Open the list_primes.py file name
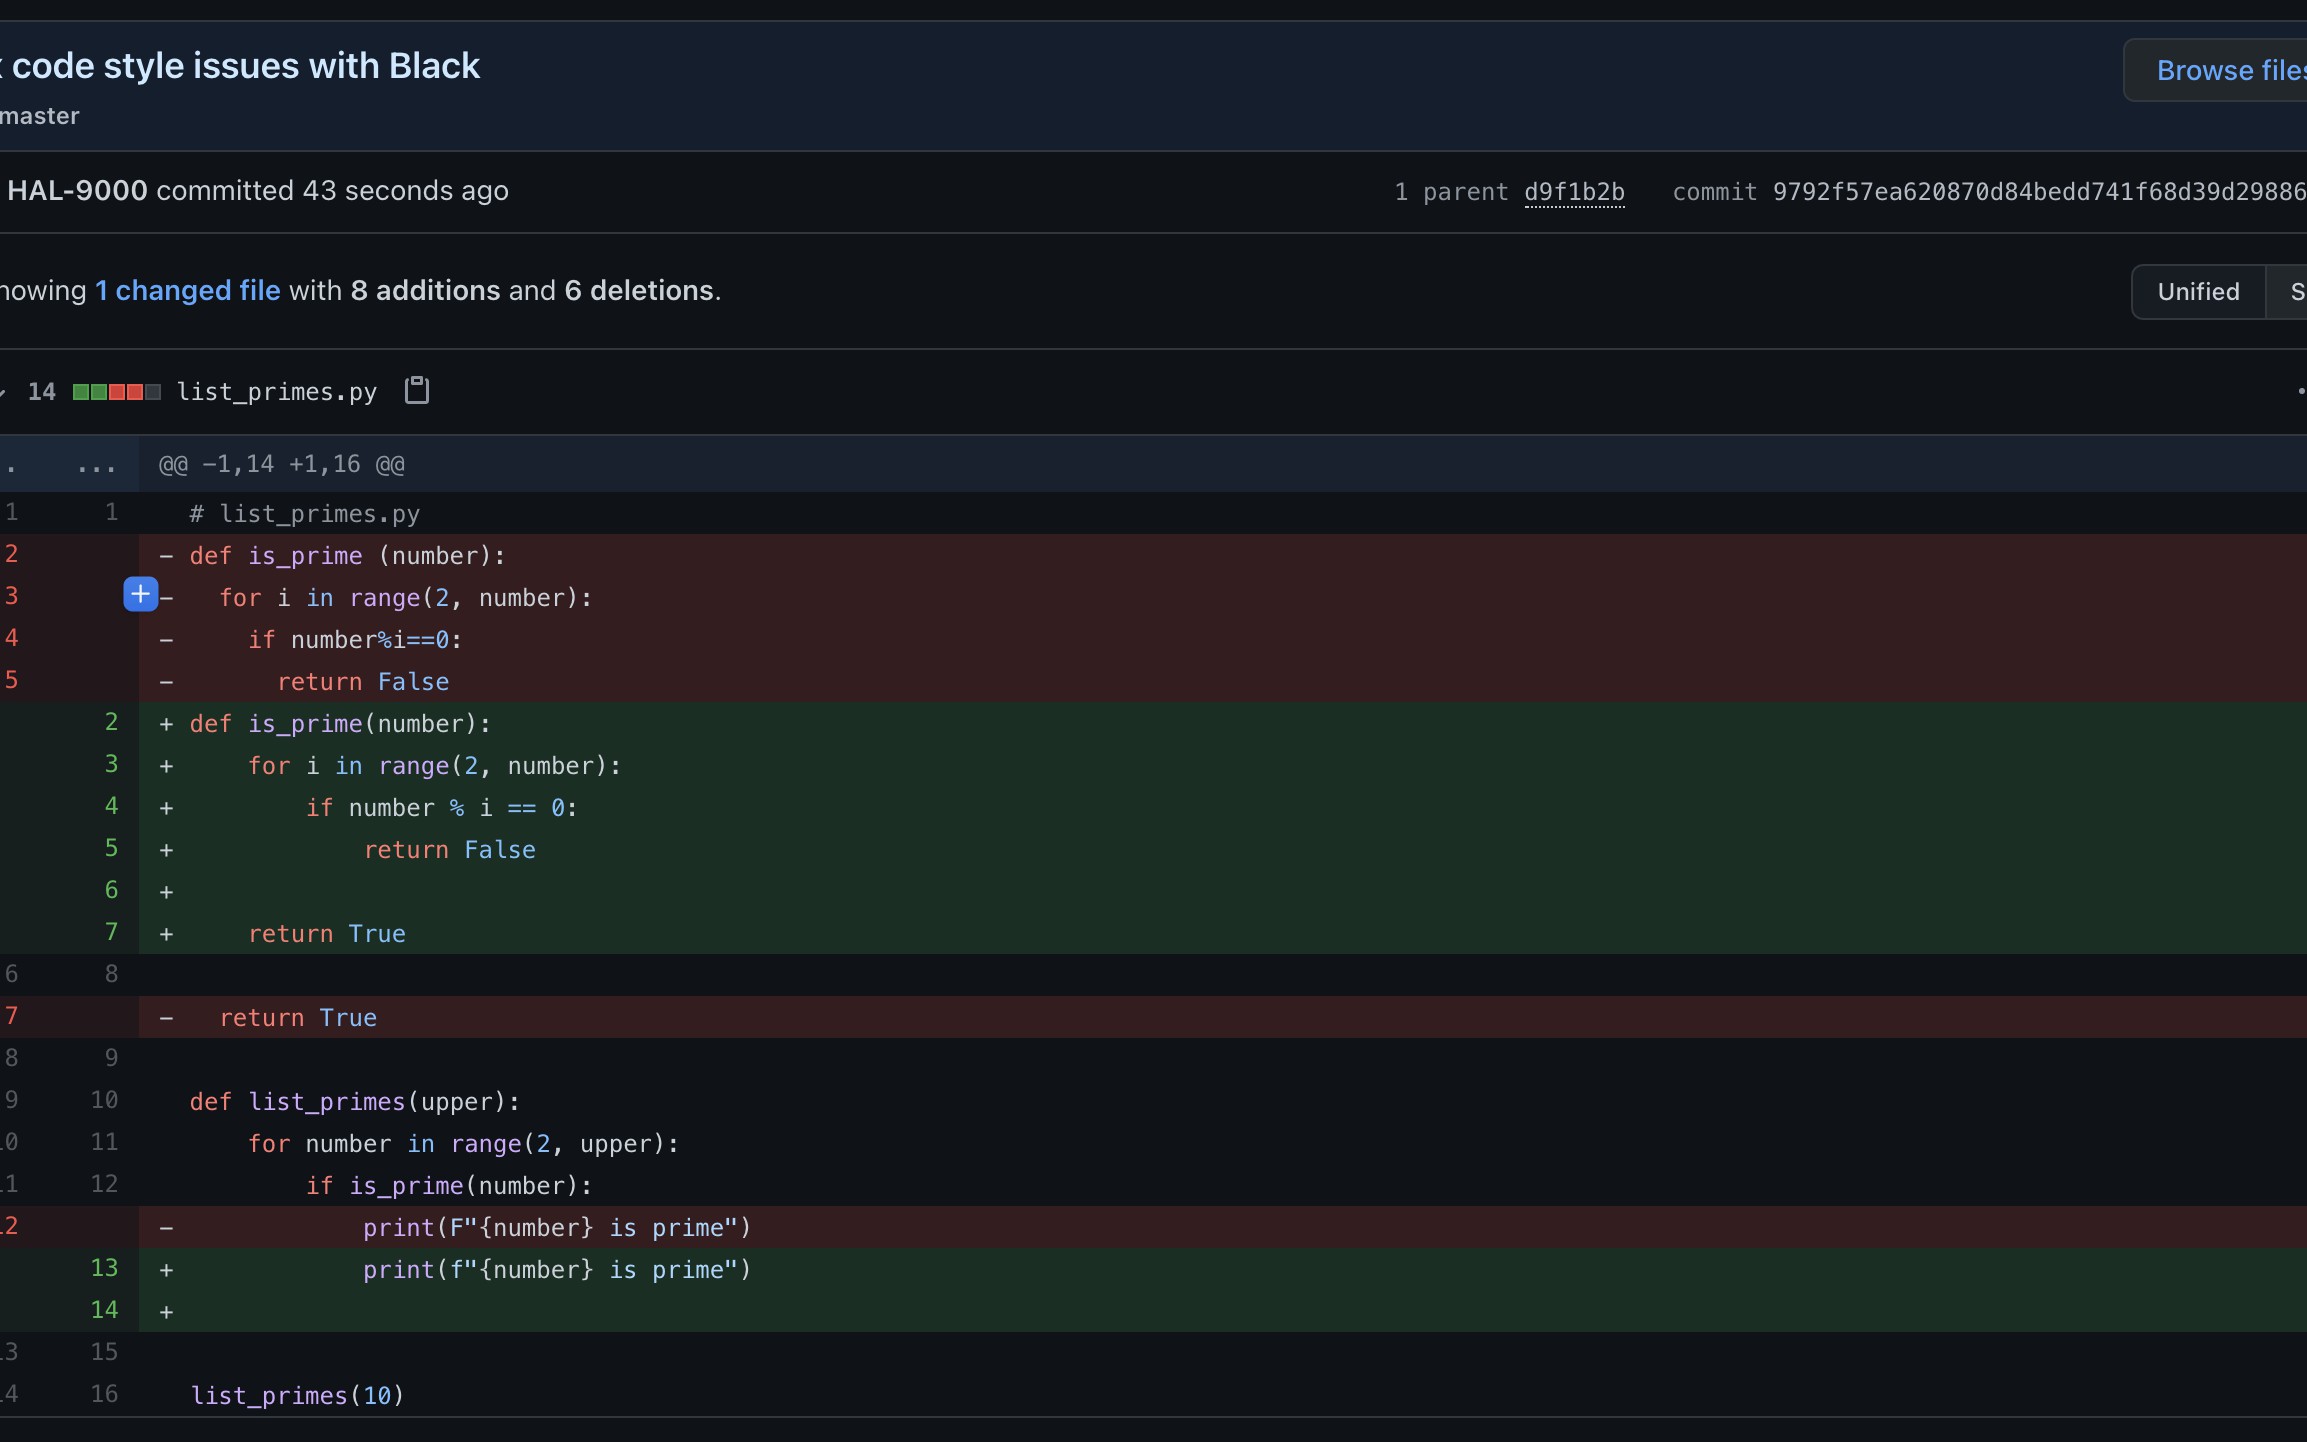This screenshot has width=2307, height=1442. click(276, 391)
